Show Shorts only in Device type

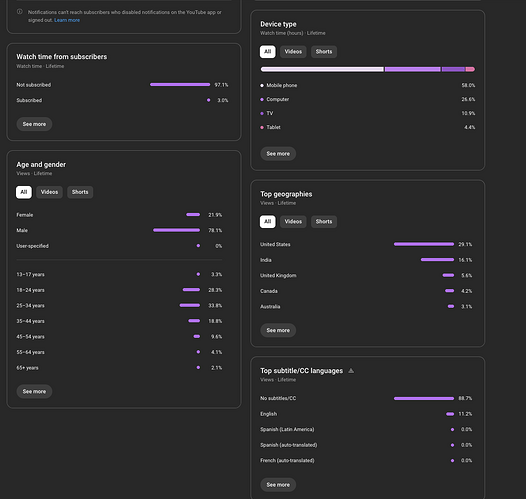324,52
